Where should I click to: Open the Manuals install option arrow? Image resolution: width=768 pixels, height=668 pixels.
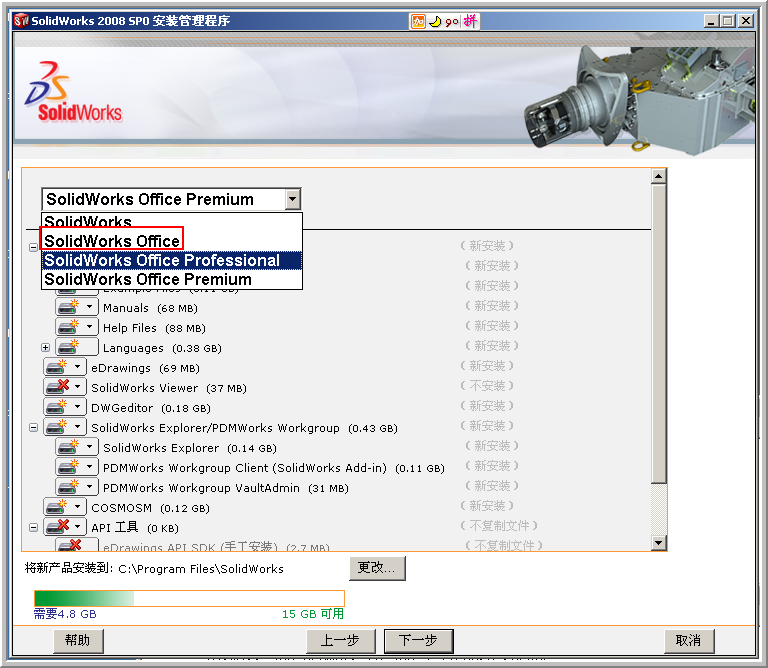point(89,307)
